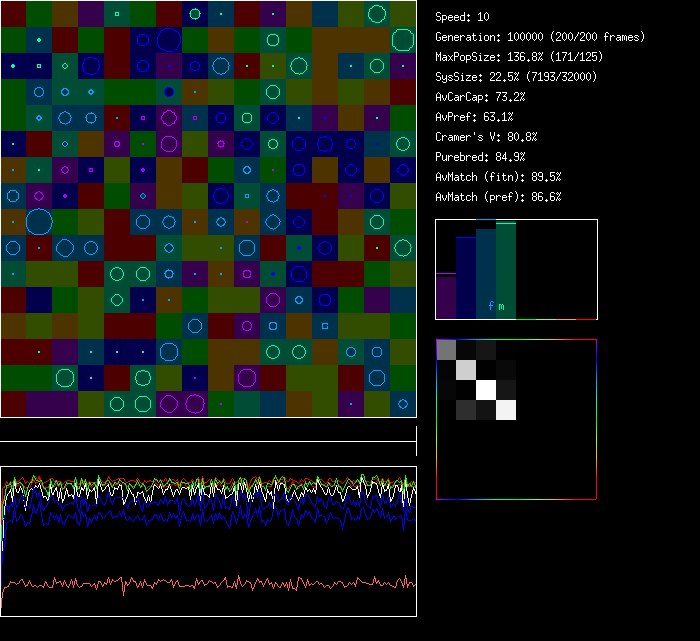Click the Generation counter text
The height and width of the screenshot is (641, 700).
(540, 37)
